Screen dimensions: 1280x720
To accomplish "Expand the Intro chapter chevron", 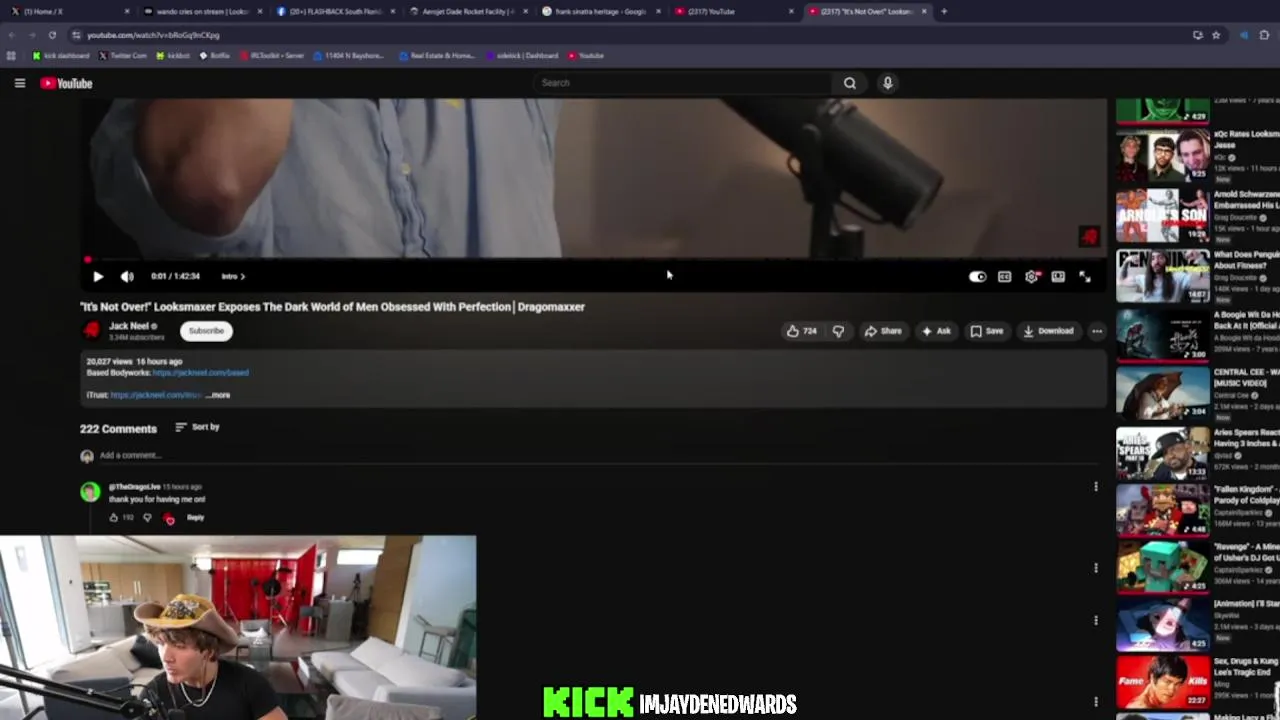I will tap(233, 277).
